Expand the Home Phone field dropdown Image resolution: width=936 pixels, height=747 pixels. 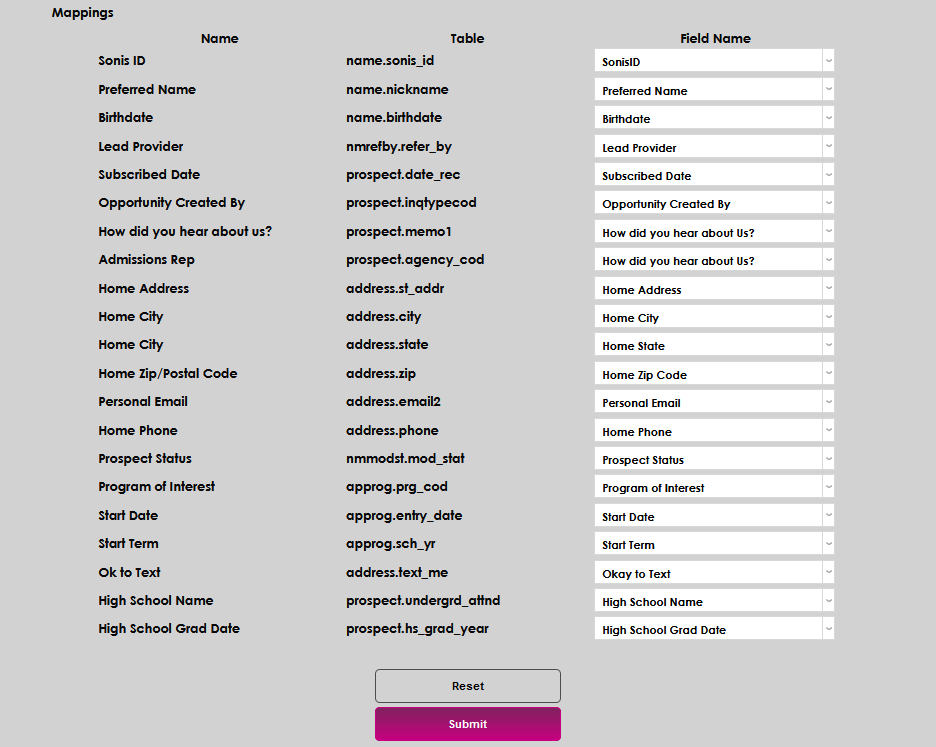[714, 431]
